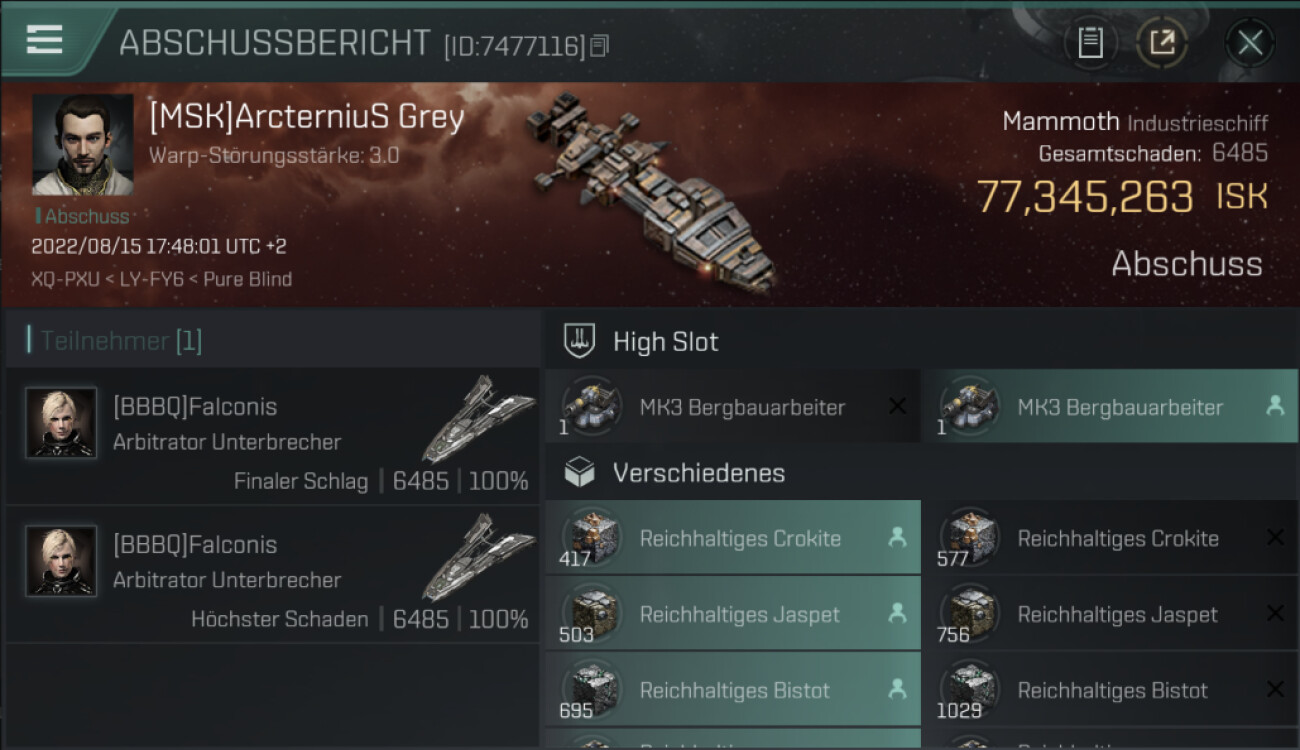Close the Abschussbericht window
This screenshot has height=750, width=1300.
1249,42
